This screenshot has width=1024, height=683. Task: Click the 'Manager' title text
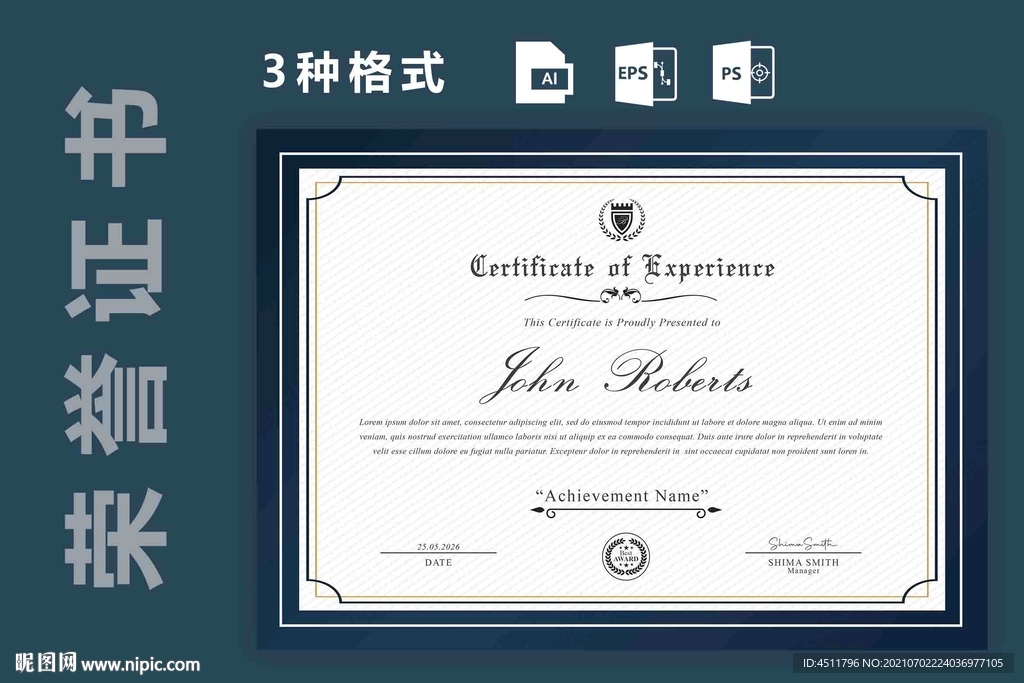(x=803, y=571)
